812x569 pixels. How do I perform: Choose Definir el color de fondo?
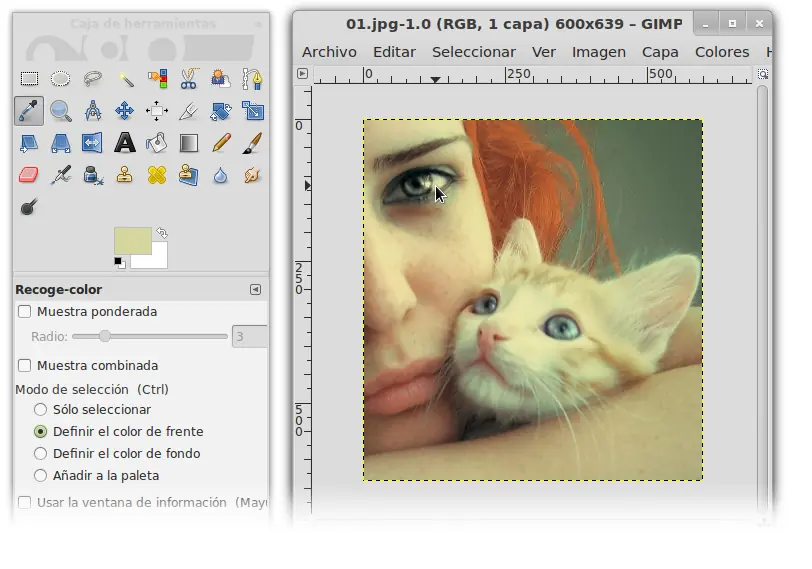click(x=40, y=454)
